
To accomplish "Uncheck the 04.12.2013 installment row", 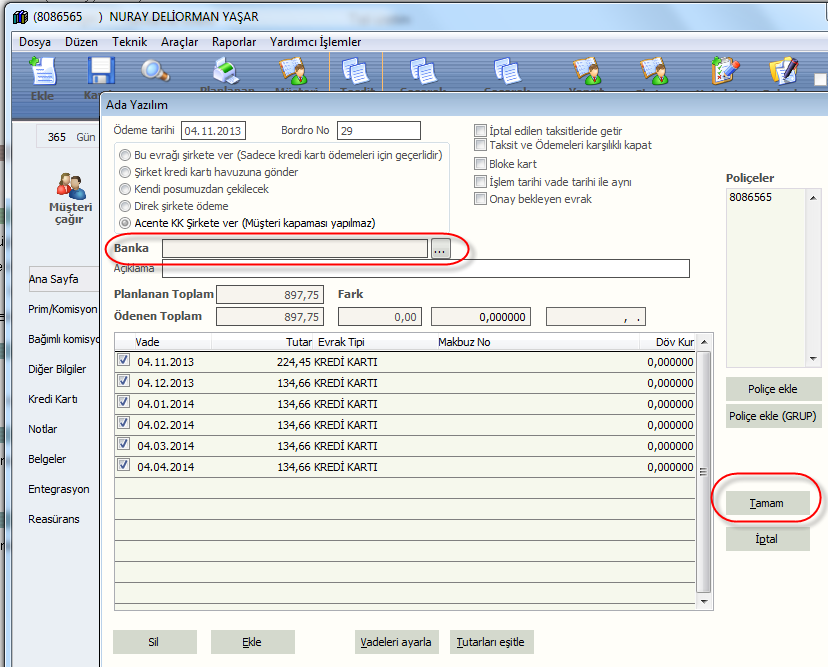I will [x=124, y=383].
